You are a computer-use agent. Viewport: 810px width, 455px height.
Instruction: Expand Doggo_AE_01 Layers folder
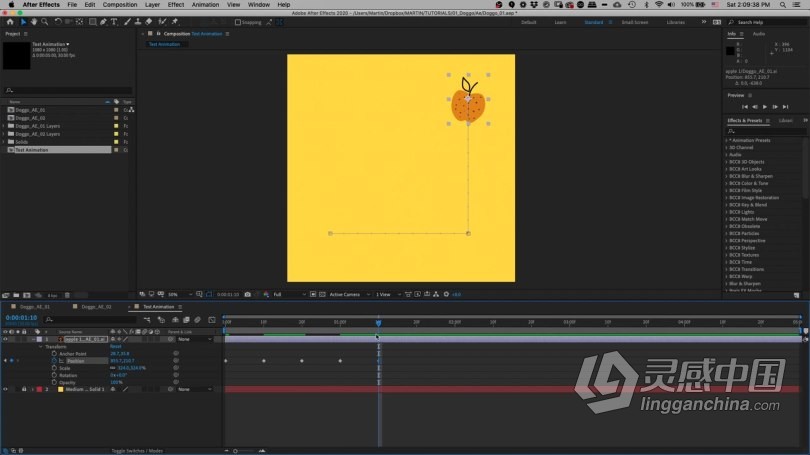click(4, 126)
